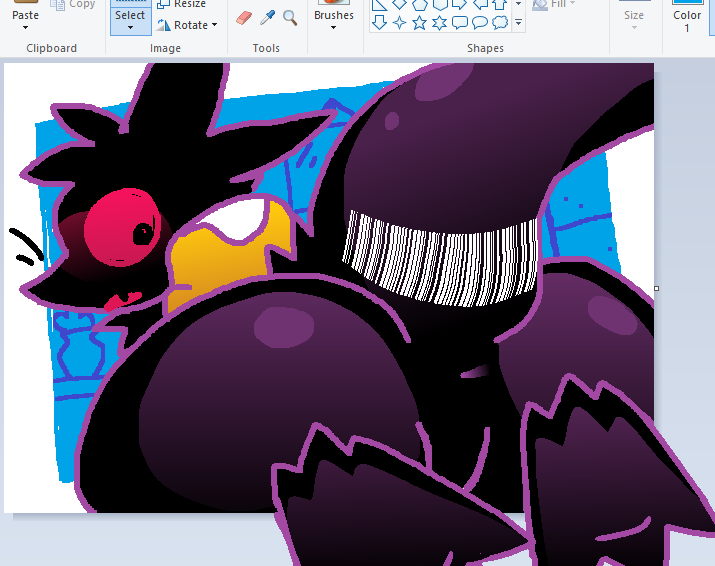The height and width of the screenshot is (566, 715).
Task: Pick the Color picker eyedropper tool
Action: (x=267, y=17)
